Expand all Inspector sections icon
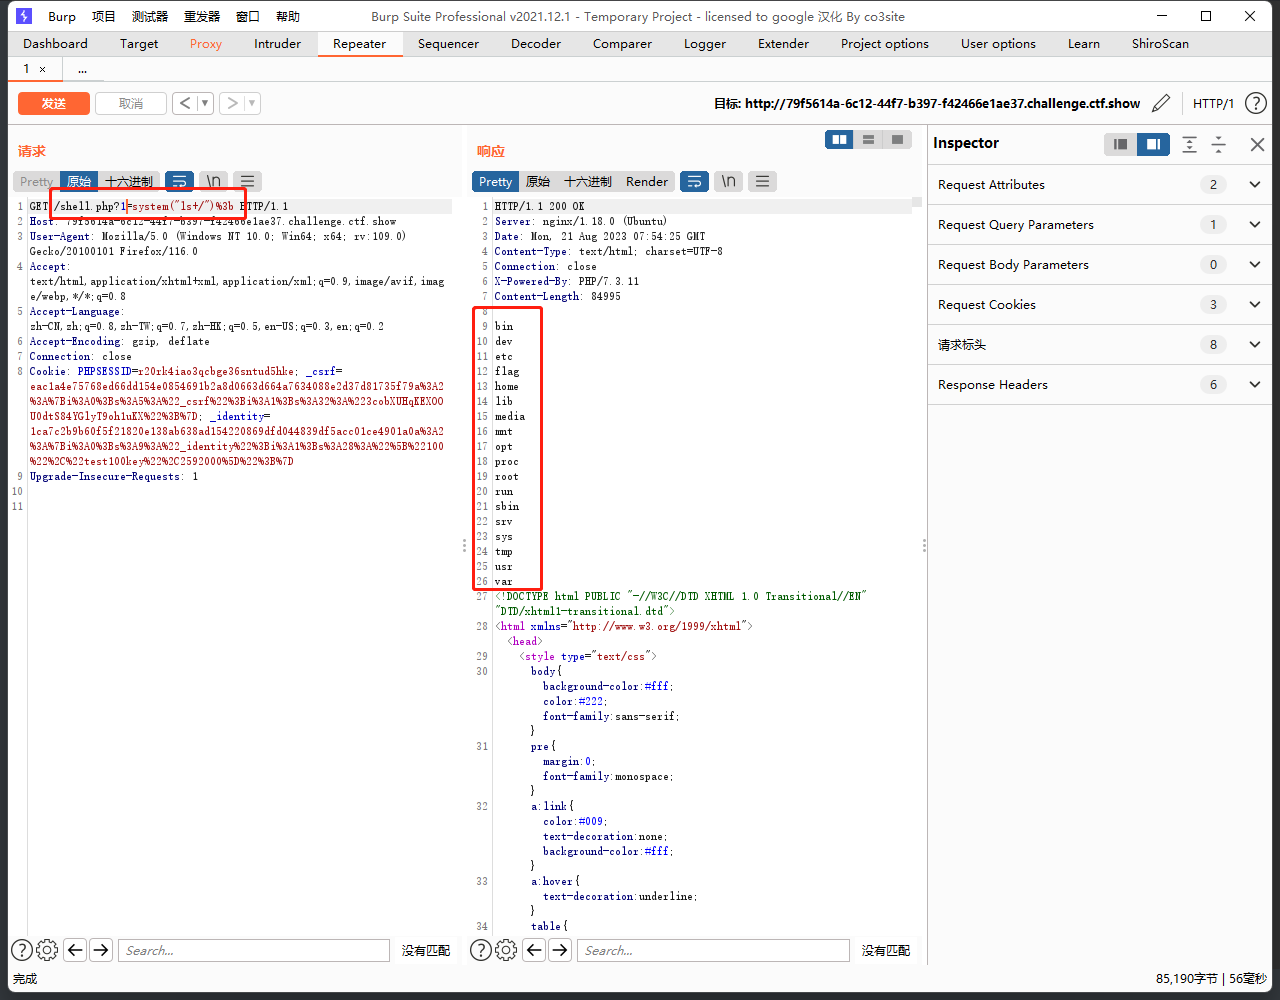The image size is (1280, 1000). click(1189, 144)
